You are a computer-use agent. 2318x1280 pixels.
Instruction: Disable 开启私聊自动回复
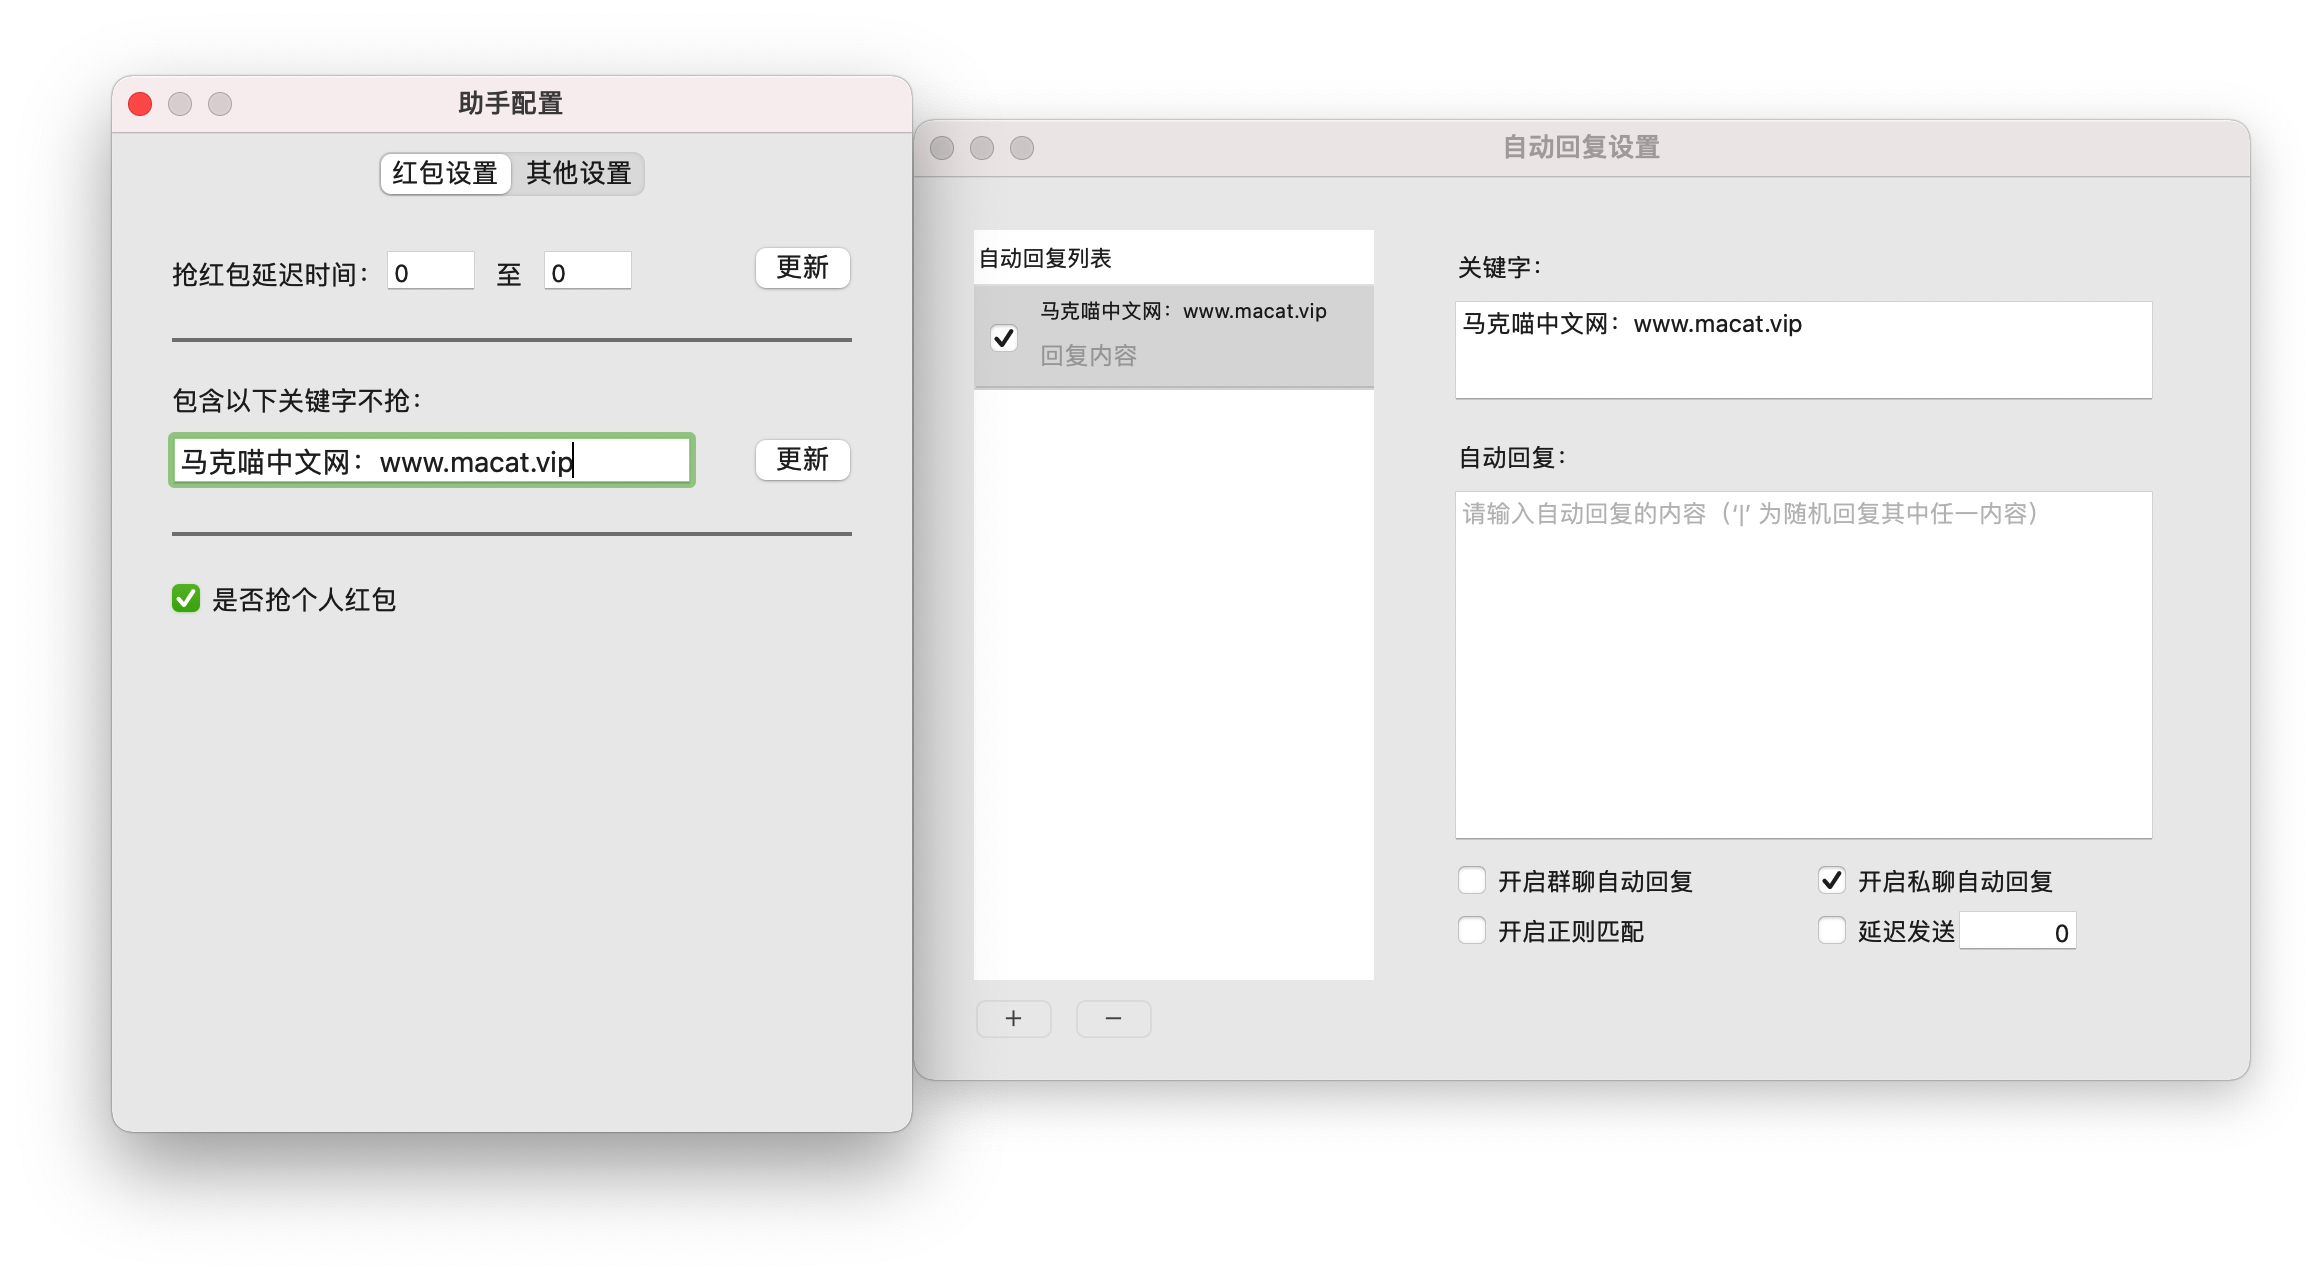(x=1832, y=880)
